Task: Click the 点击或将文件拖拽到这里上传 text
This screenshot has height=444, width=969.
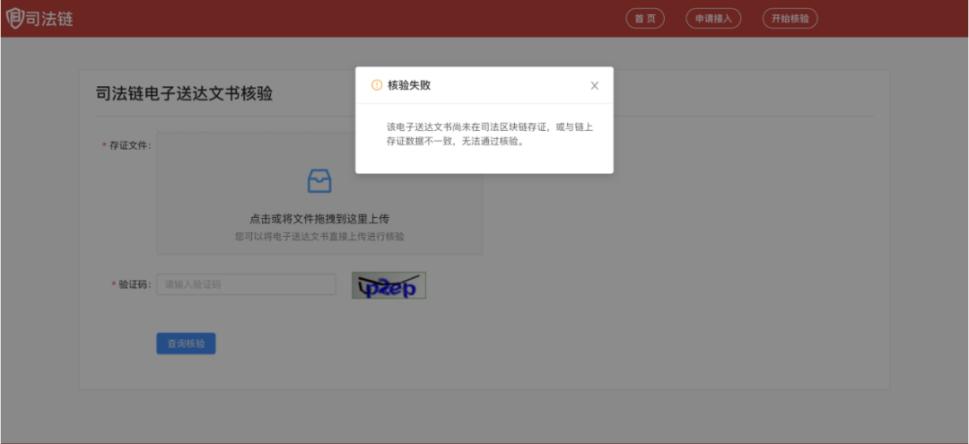Action: tap(319, 218)
